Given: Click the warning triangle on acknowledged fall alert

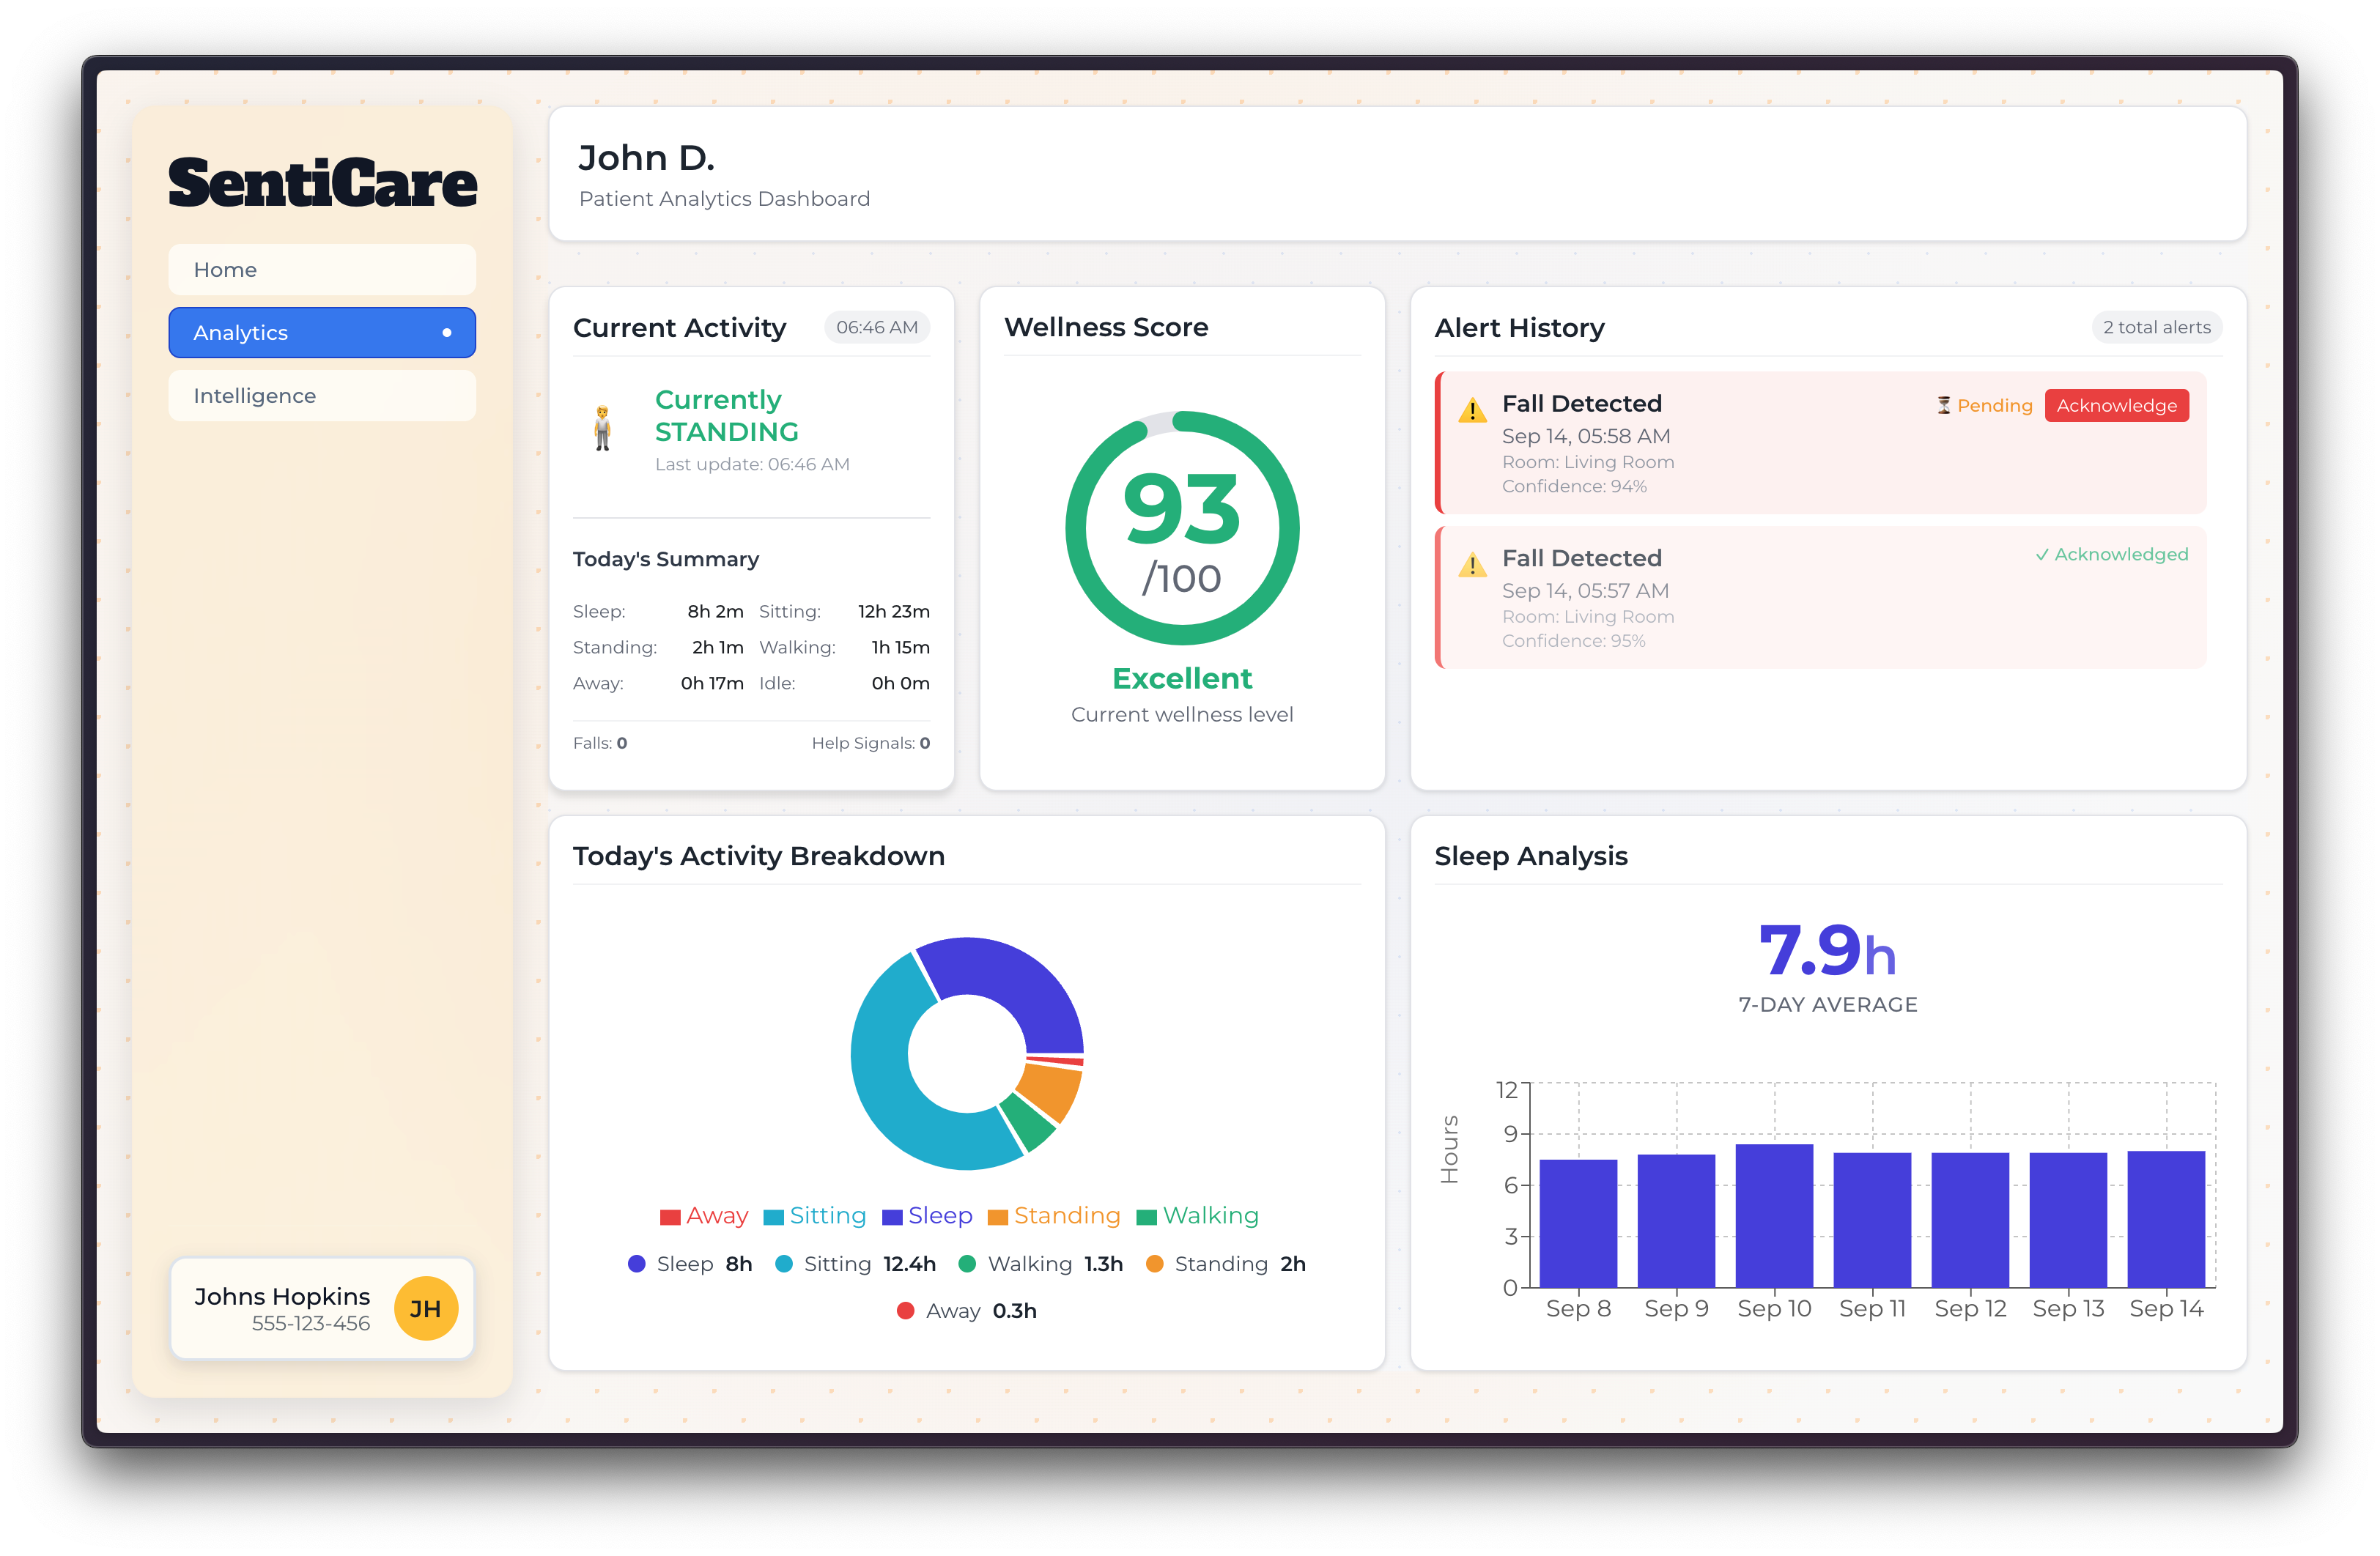Looking at the screenshot, I should [x=1472, y=565].
